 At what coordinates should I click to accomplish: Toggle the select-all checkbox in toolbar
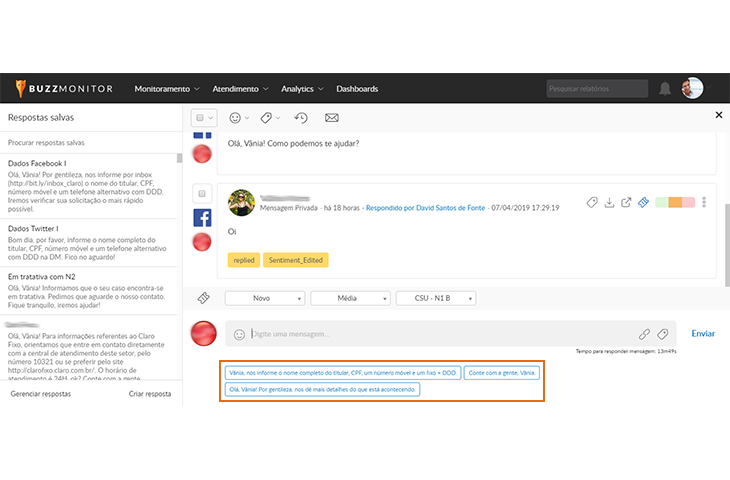200,118
